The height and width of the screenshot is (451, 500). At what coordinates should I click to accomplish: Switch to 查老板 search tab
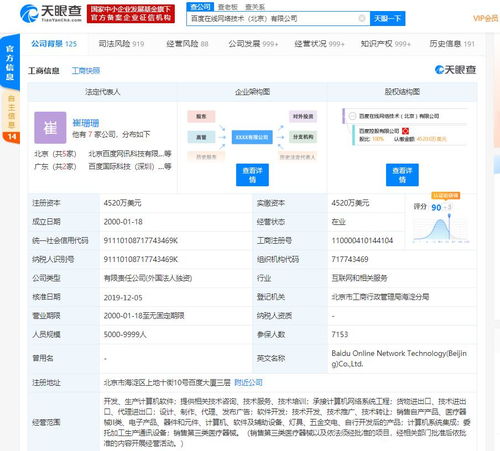[x=228, y=7]
